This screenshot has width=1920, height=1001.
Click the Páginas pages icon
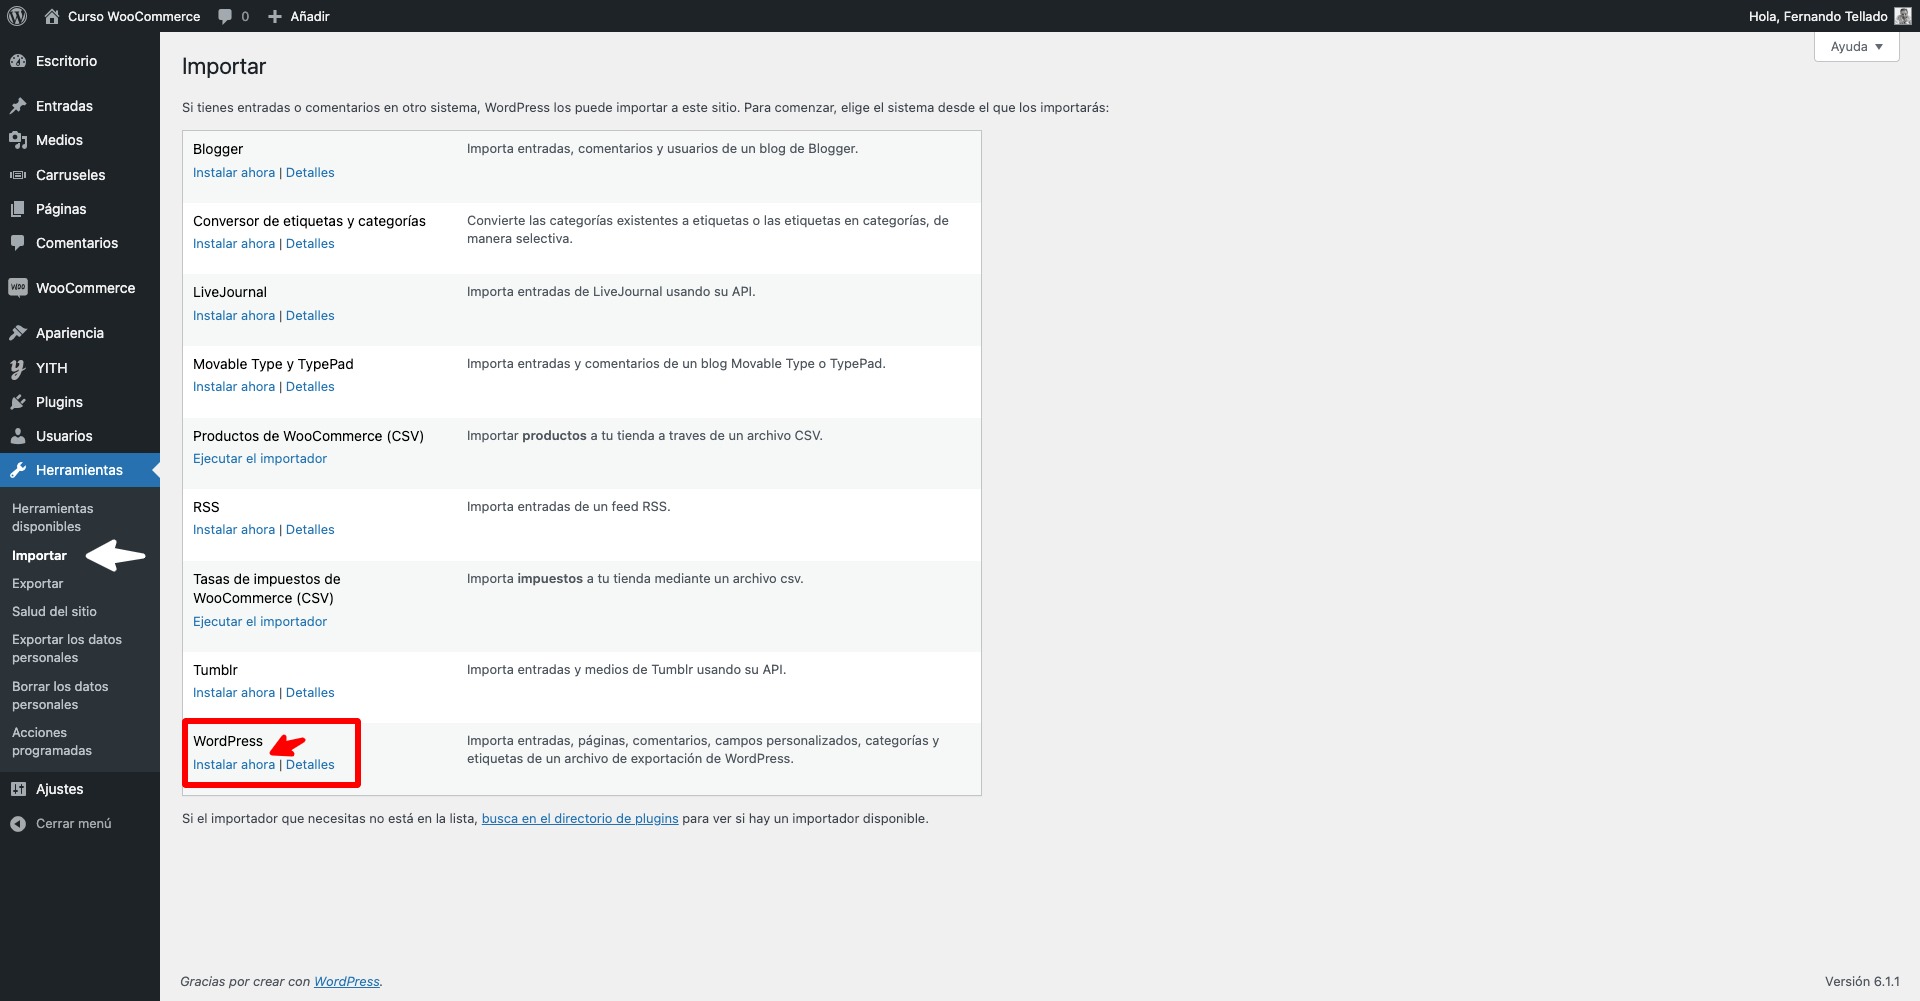click(18, 209)
